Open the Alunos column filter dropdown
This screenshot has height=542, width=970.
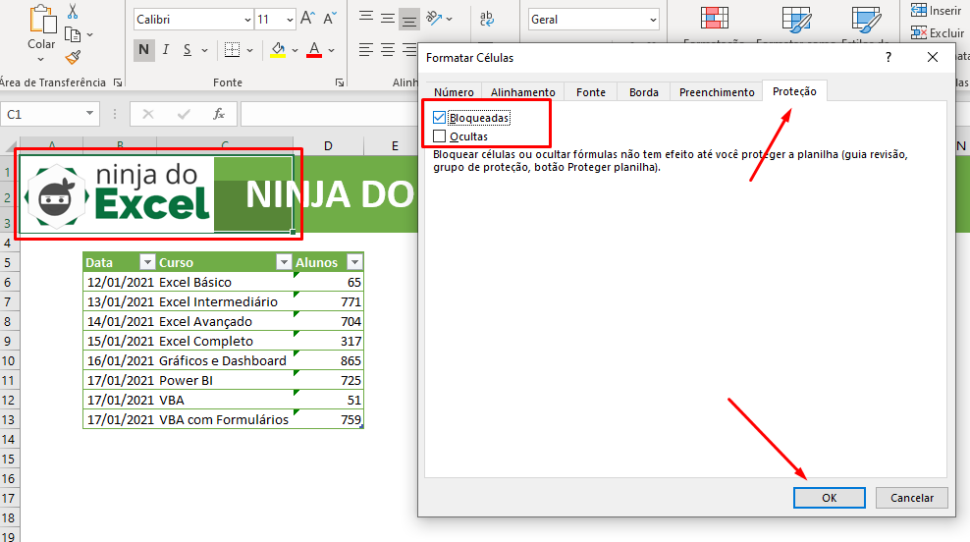pos(354,262)
